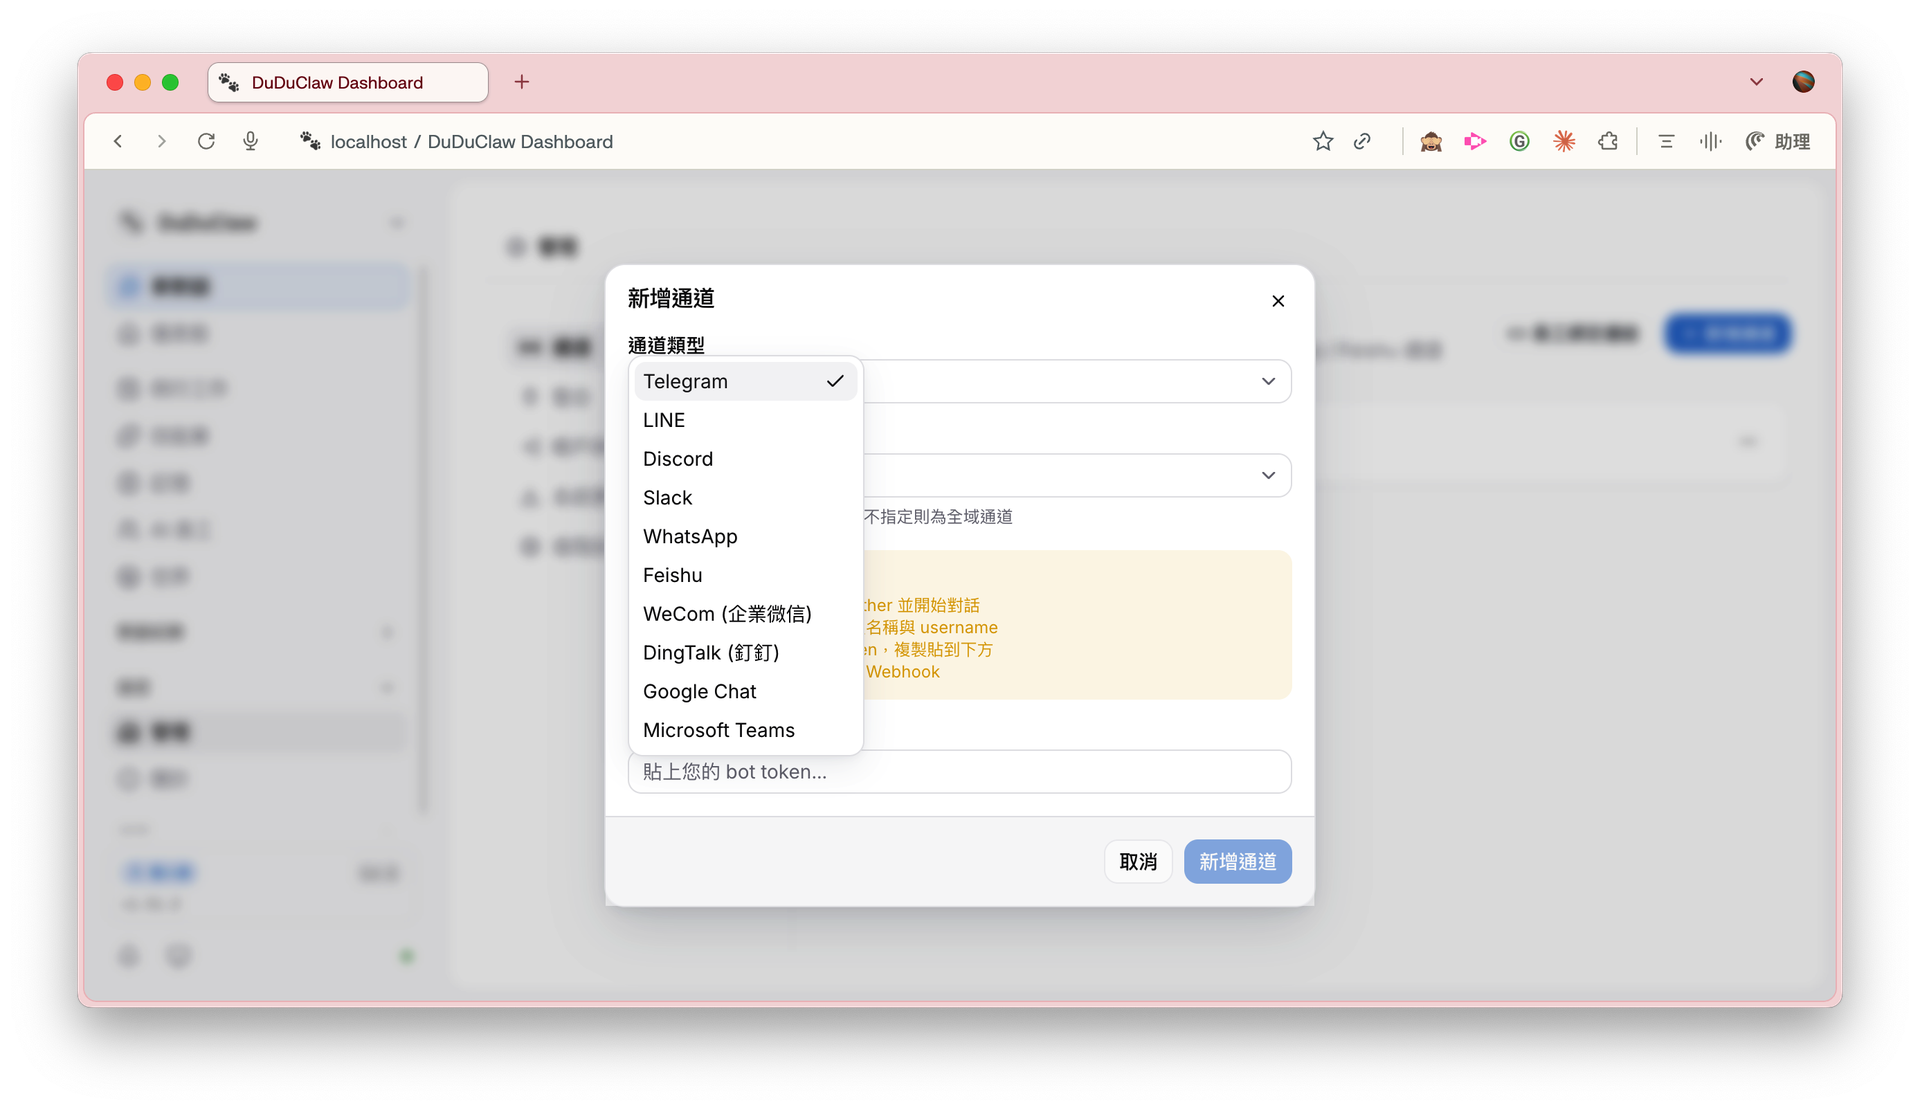
Task: Open the reading list lines icon
Action: point(1666,142)
